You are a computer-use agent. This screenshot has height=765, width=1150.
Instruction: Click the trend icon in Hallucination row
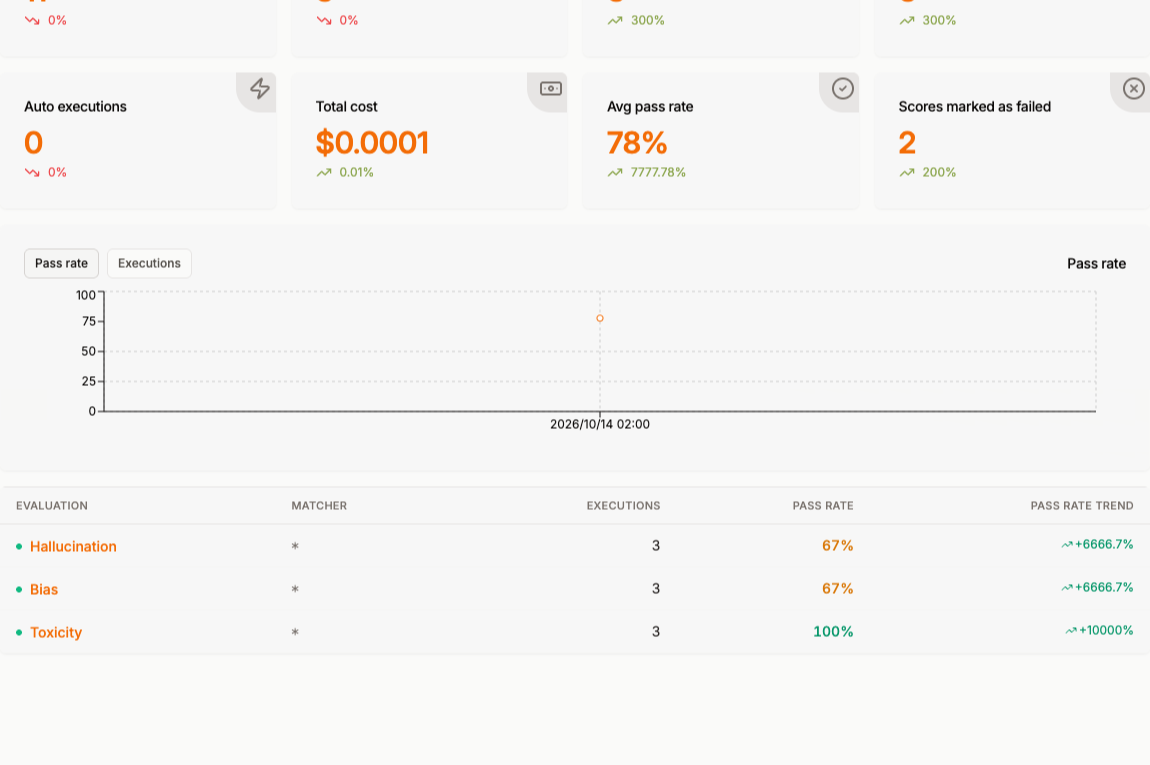[x=1066, y=545]
